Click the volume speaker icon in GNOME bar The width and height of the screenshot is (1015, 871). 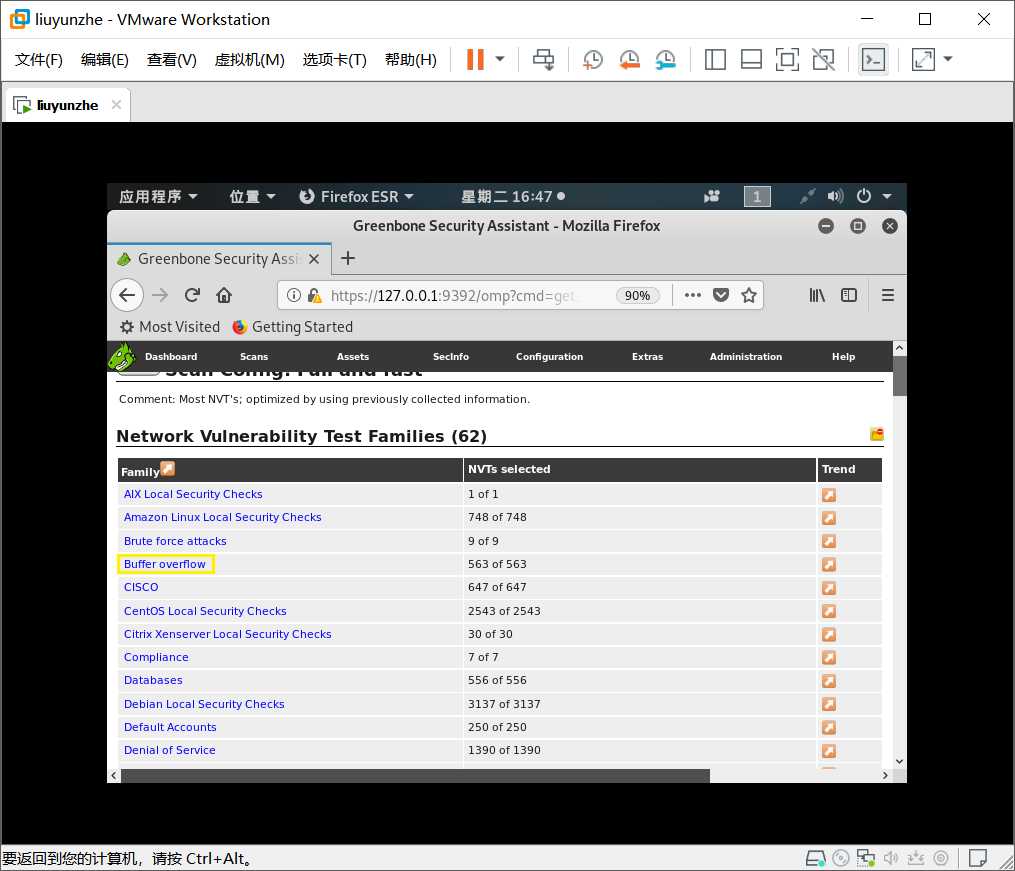pyautogui.click(x=835, y=196)
